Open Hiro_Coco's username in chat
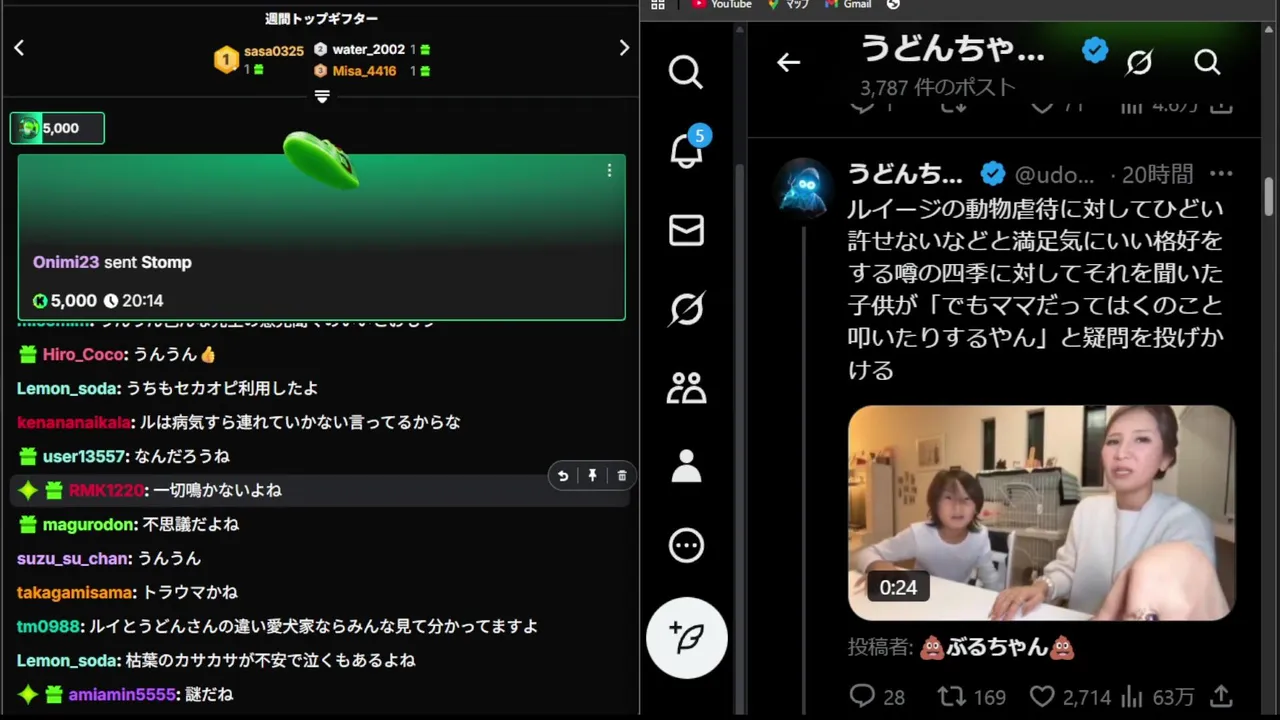This screenshot has height=720, width=1280. (83, 355)
